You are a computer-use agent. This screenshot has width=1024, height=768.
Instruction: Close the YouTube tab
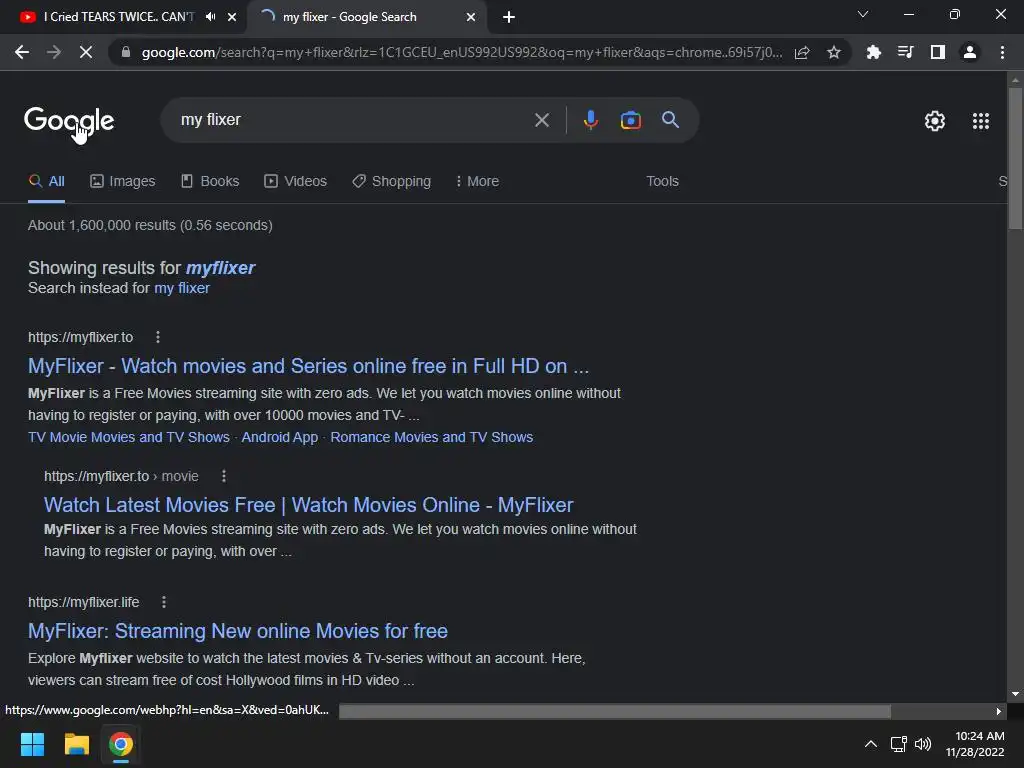click(x=232, y=17)
